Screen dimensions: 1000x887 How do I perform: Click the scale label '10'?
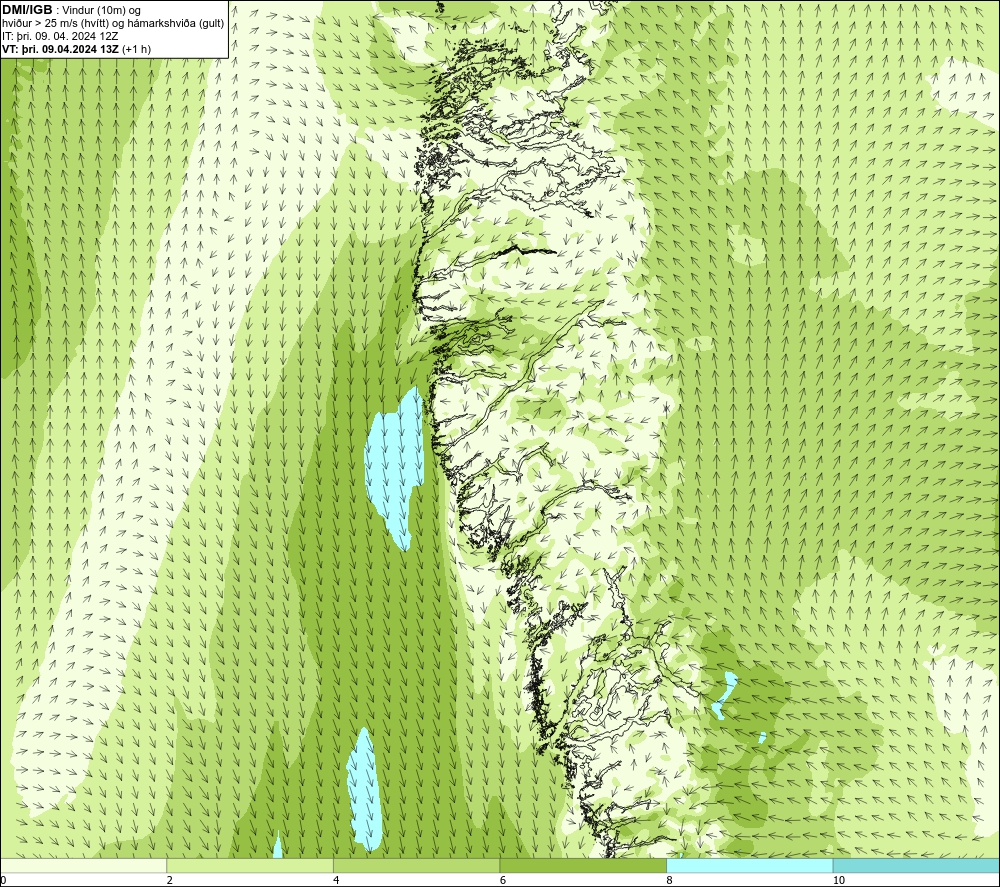coord(839,880)
